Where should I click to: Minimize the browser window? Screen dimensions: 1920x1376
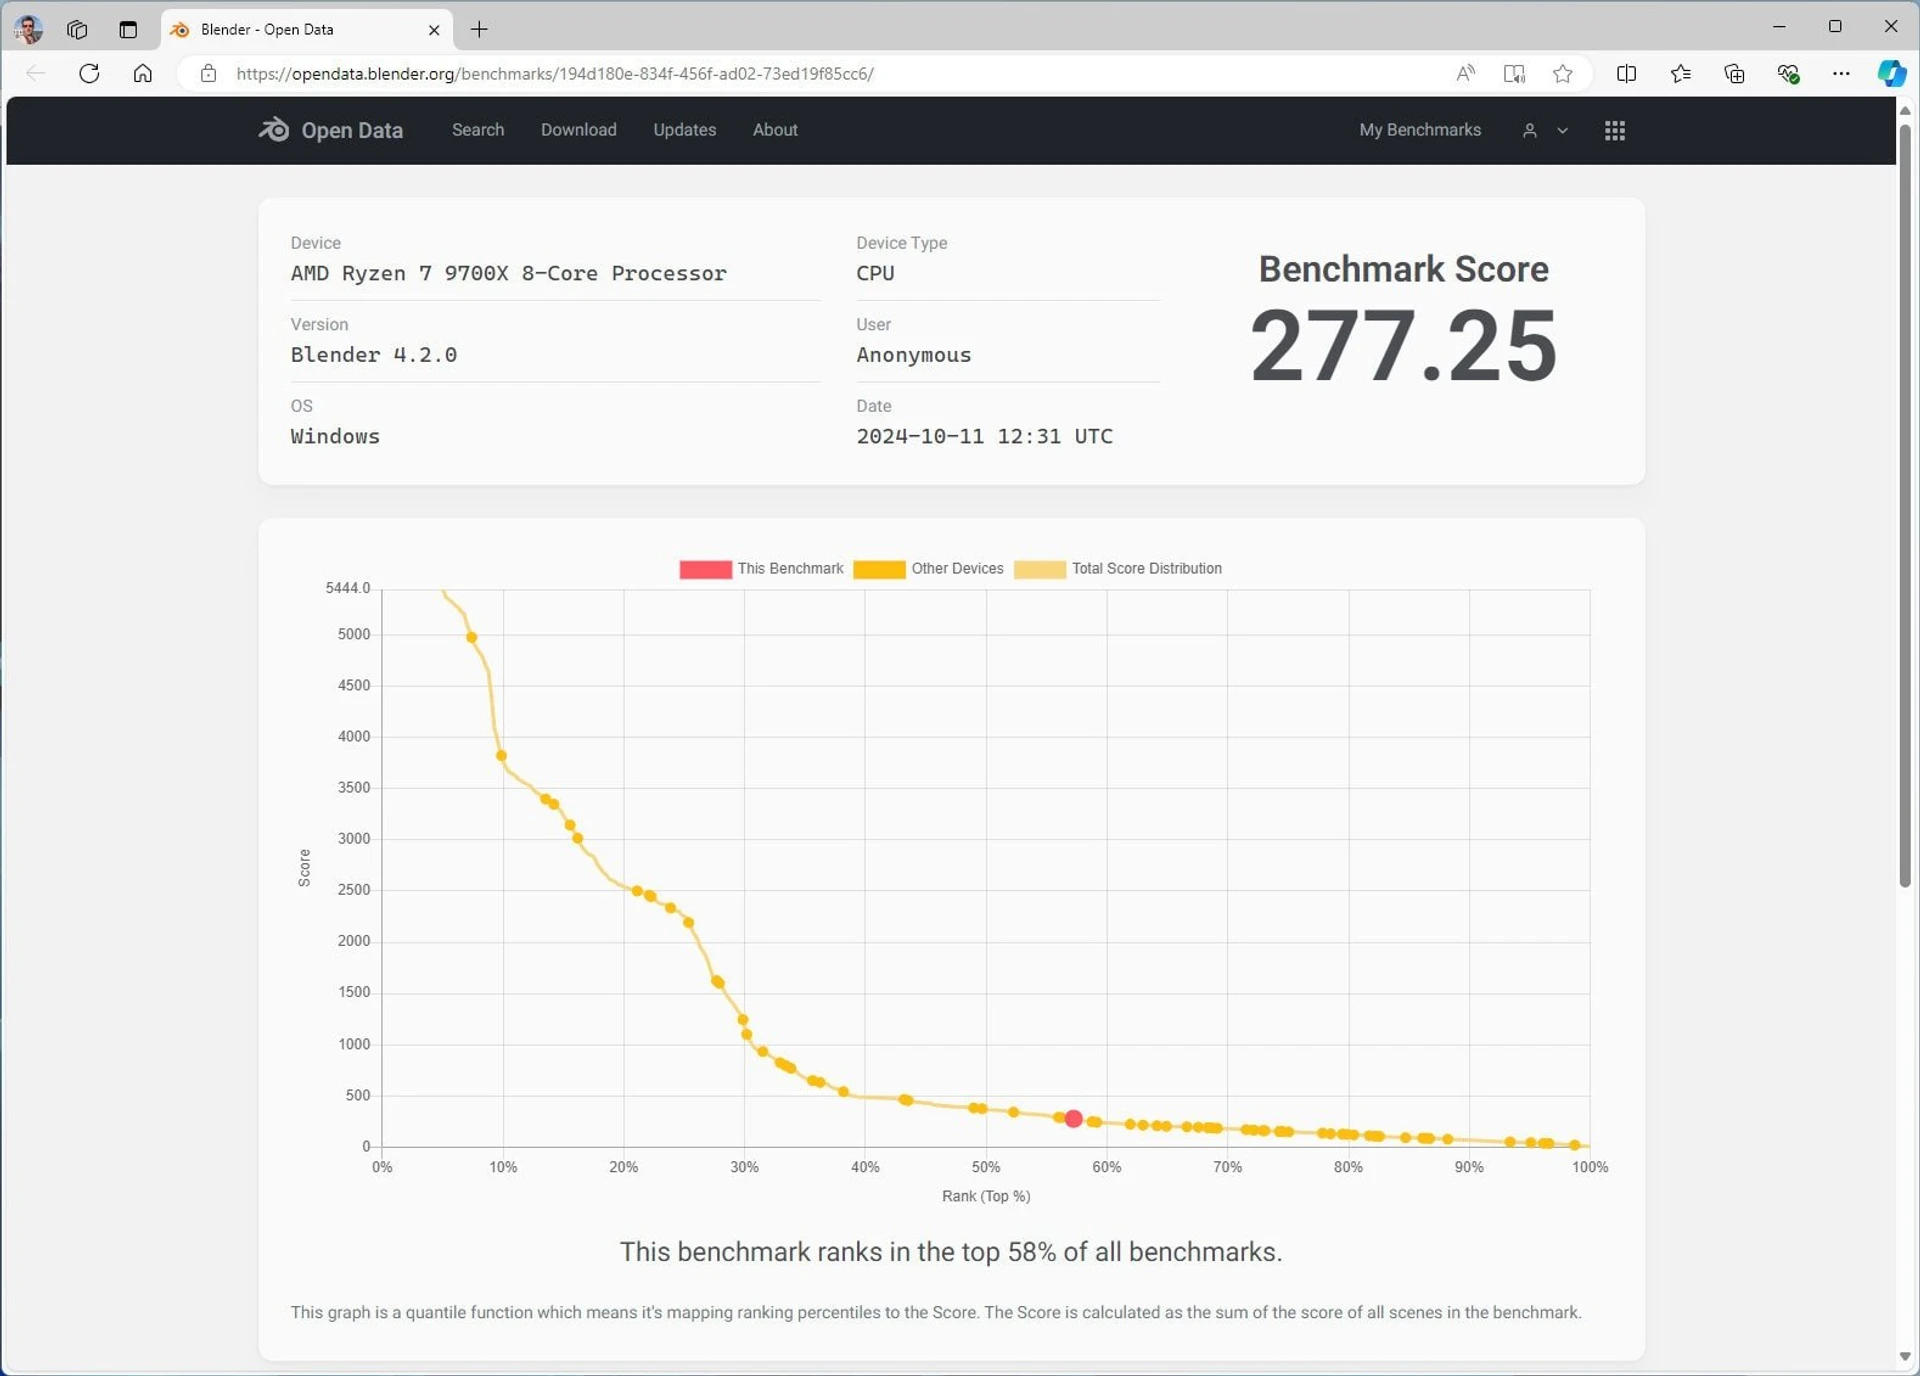point(1779,27)
